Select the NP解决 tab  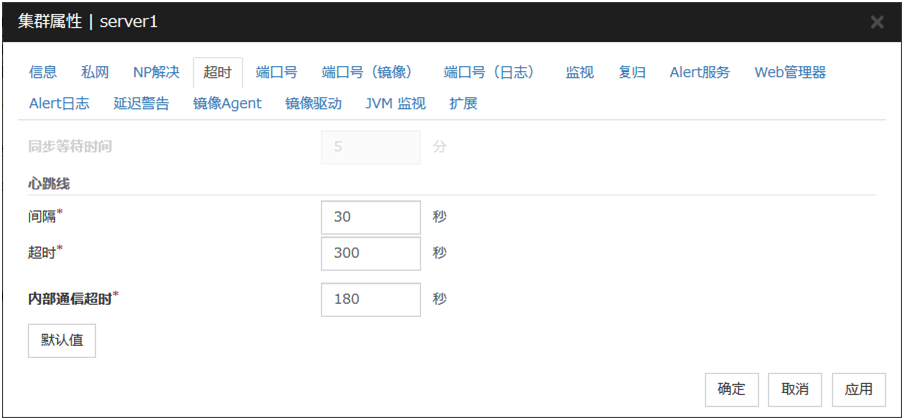156,72
